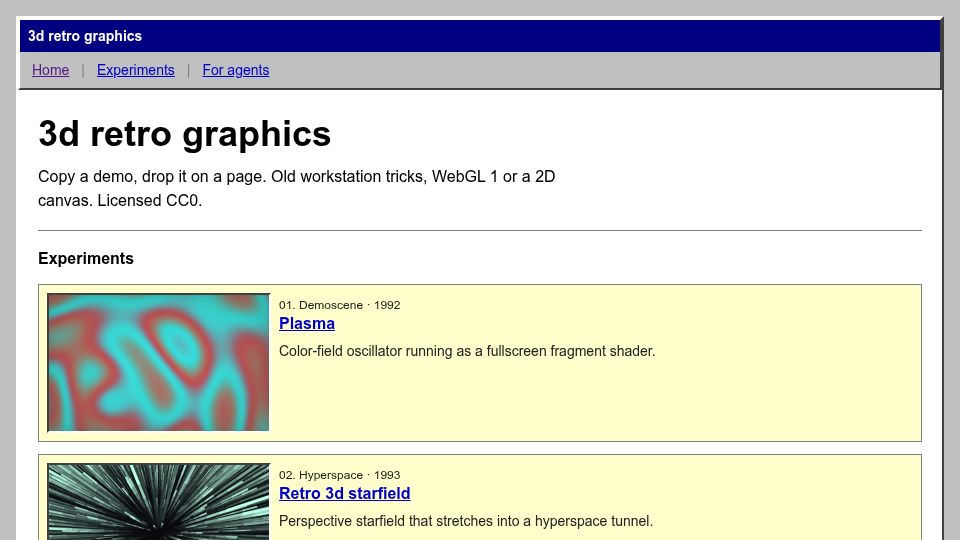
Task: Click the '01. Demoscene · 1992' label
Action: point(340,305)
